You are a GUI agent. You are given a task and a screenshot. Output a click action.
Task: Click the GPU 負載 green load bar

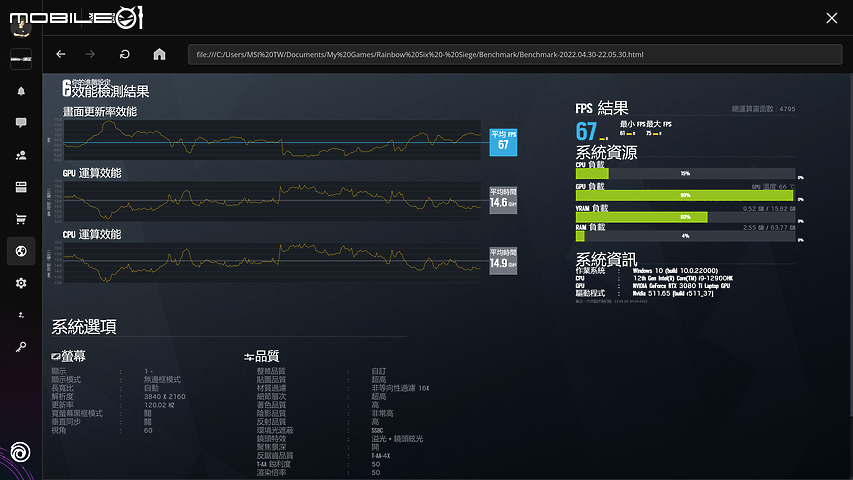[684, 195]
